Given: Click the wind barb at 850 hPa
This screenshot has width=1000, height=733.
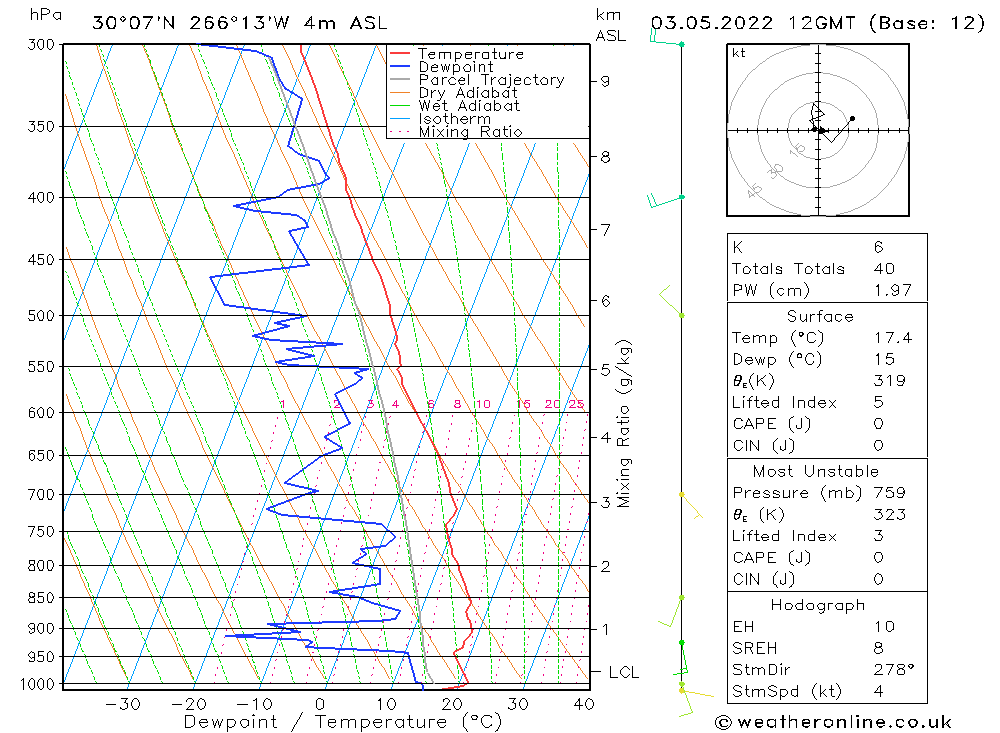Looking at the screenshot, I should [x=671, y=611].
